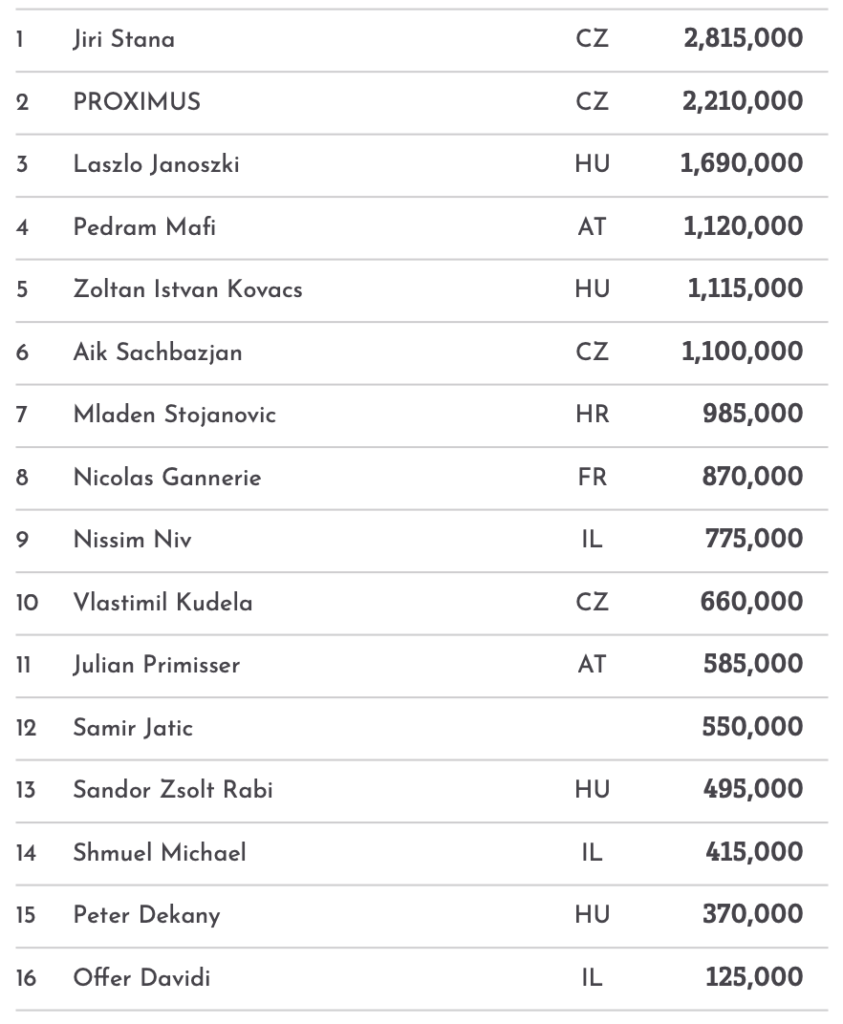Click on Julian Primisser
Image resolution: width=843 pixels, height=1024 pixels.
(x=157, y=665)
